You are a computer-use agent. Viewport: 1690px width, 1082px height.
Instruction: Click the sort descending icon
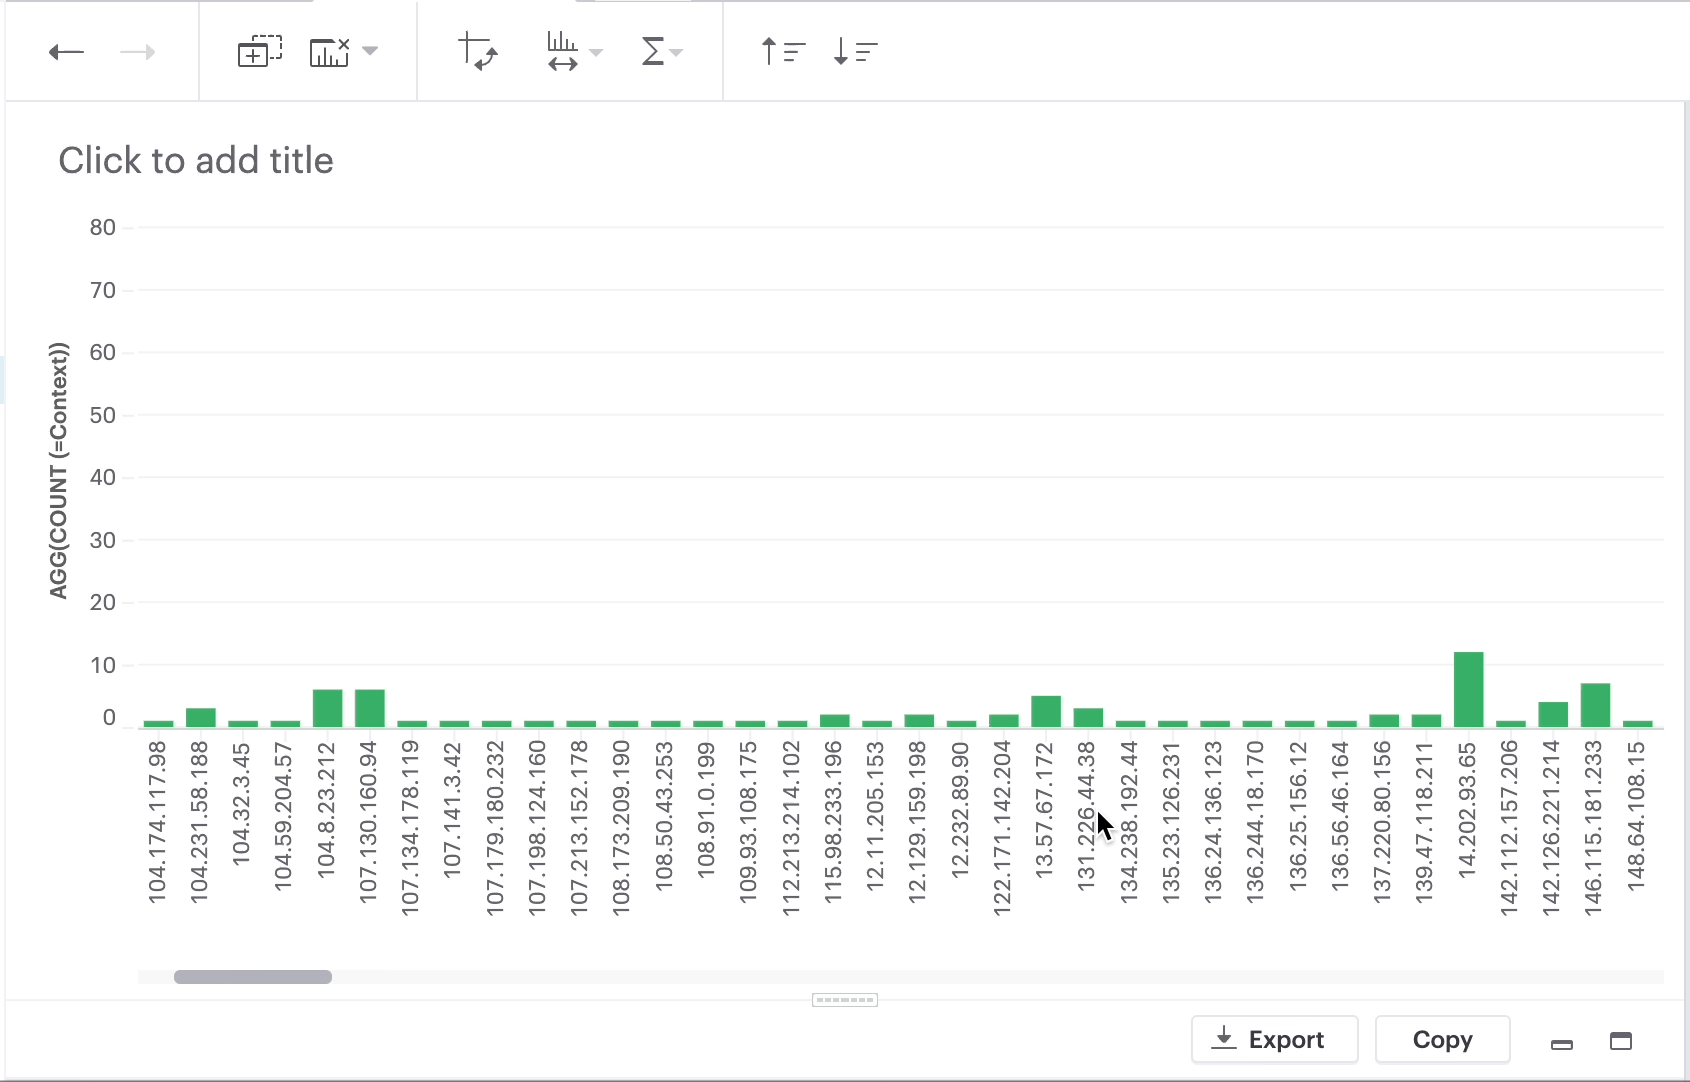tap(855, 51)
